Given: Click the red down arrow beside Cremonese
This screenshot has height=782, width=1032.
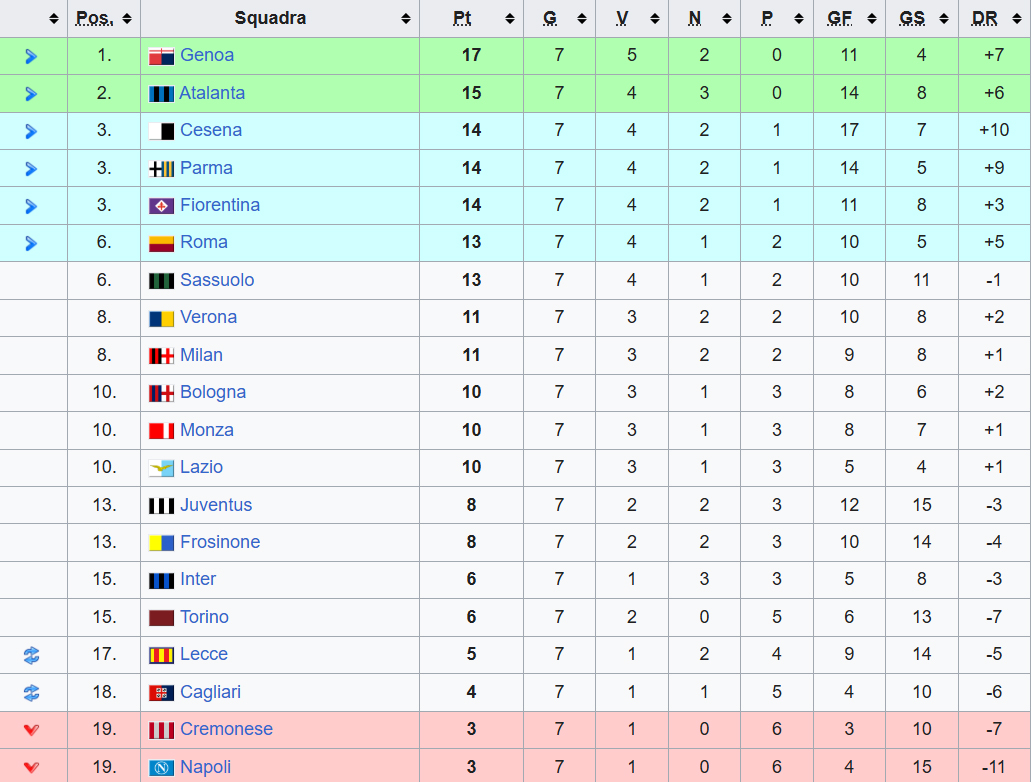Looking at the screenshot, I should [31, 730].
